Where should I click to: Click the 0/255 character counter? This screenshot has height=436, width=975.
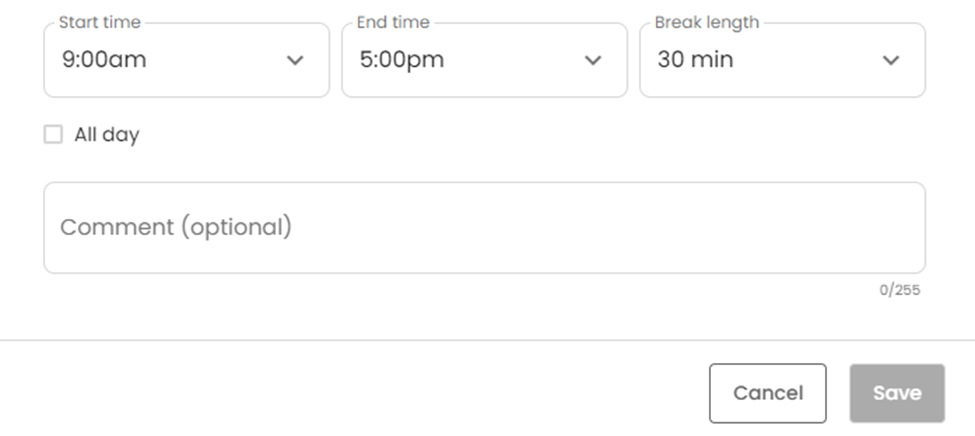(x=900, y=290)
